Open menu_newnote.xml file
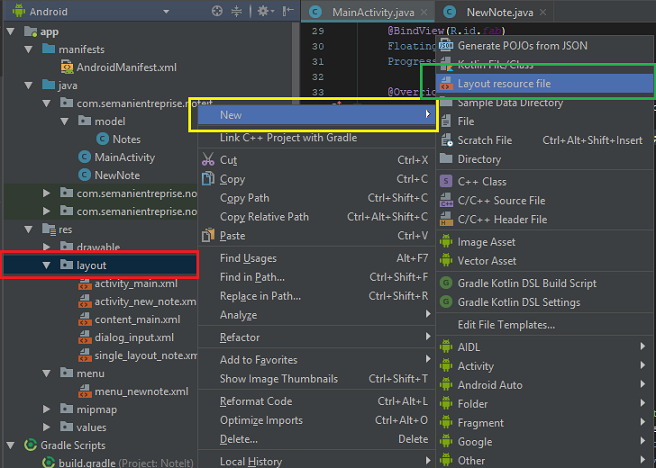Viewport: 656px width, 468px height. (133, 391)
